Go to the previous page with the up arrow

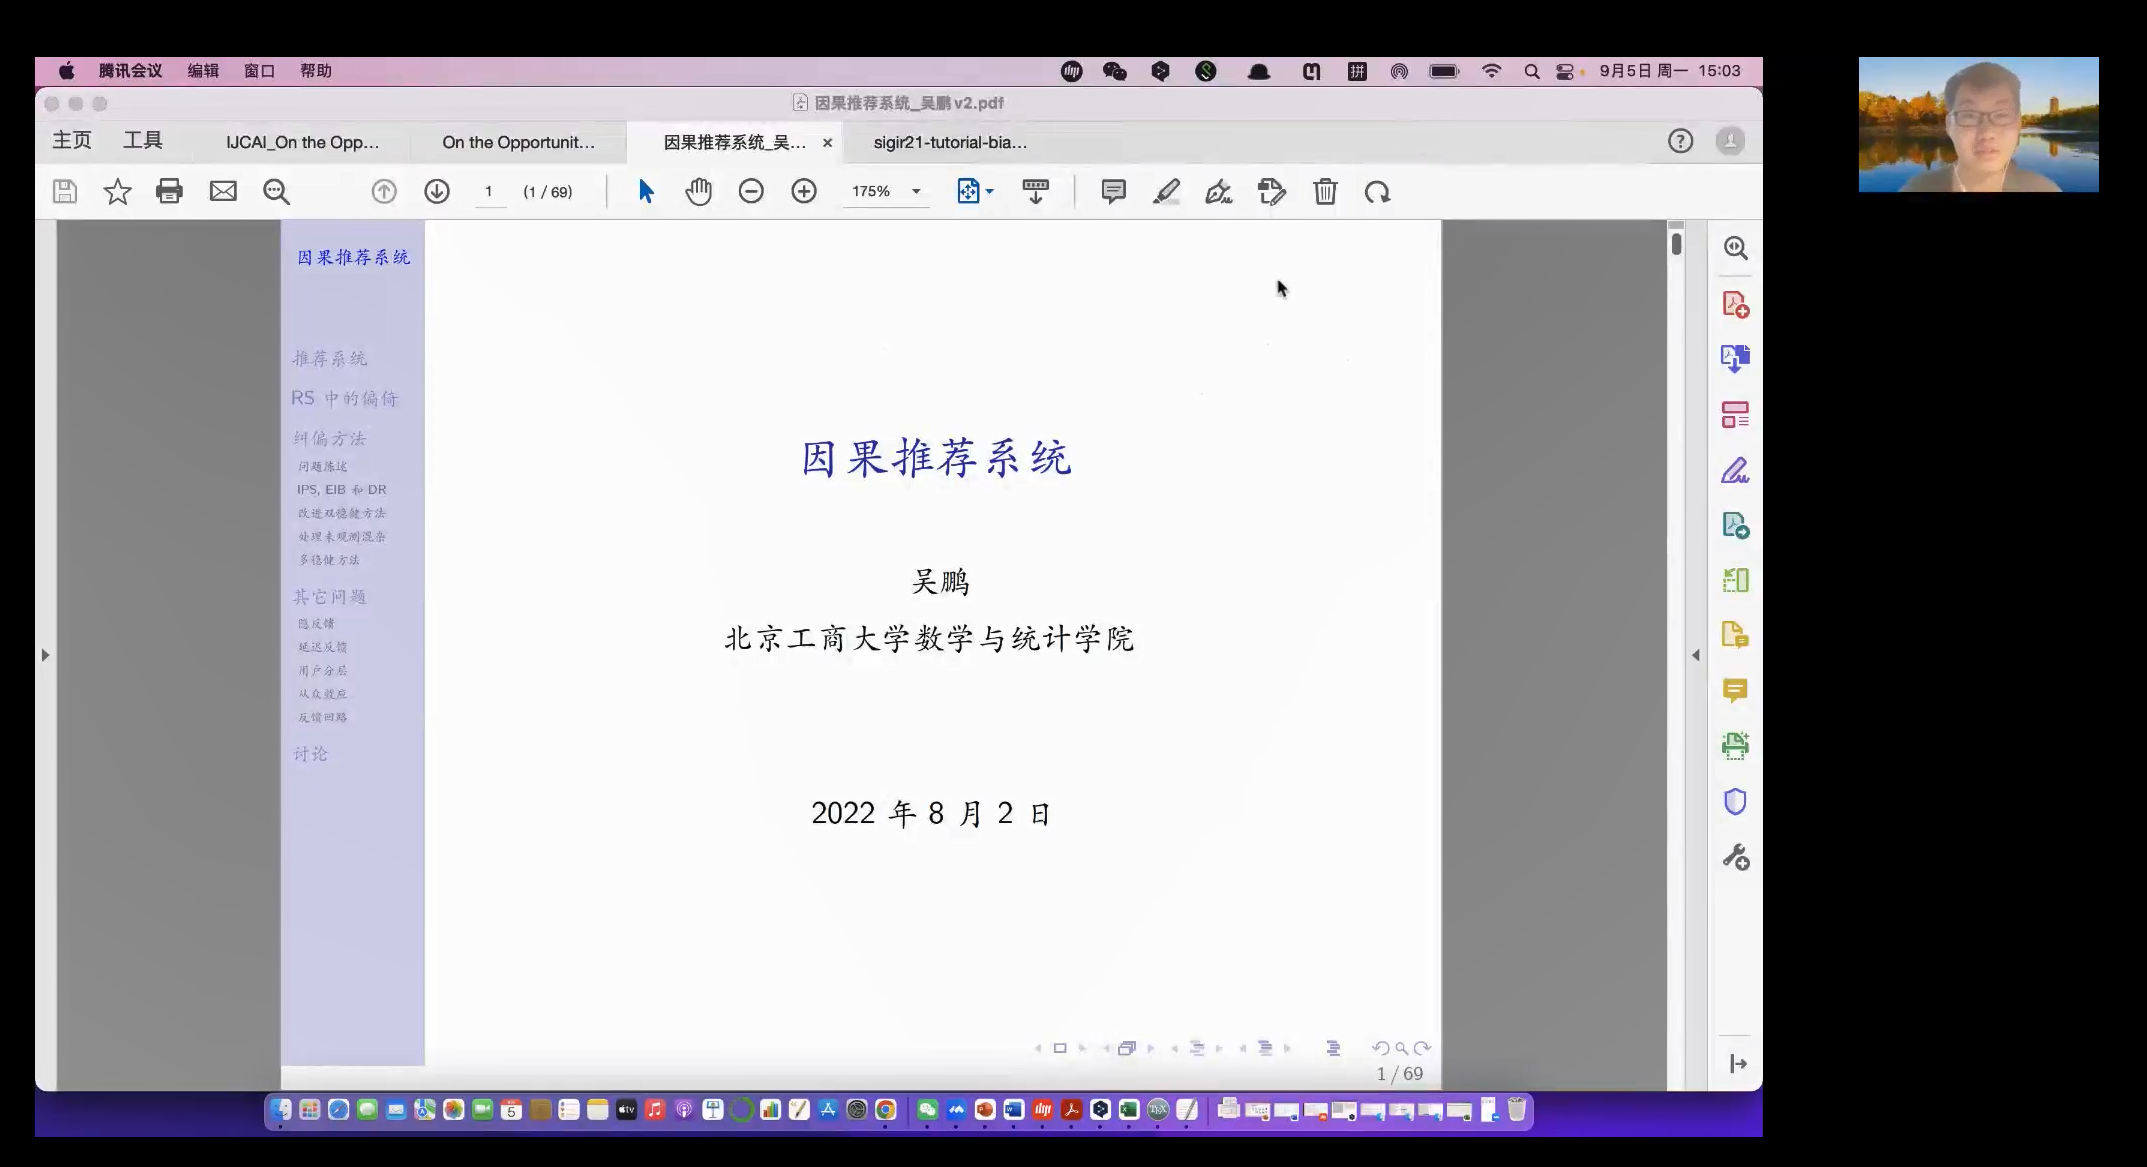(384, 191)
